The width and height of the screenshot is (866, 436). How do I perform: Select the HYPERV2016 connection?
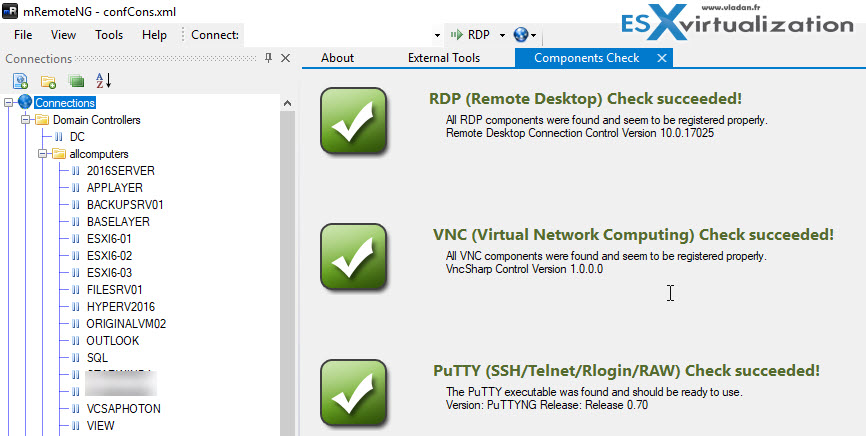pyautogui.click(x=121, y=307)
